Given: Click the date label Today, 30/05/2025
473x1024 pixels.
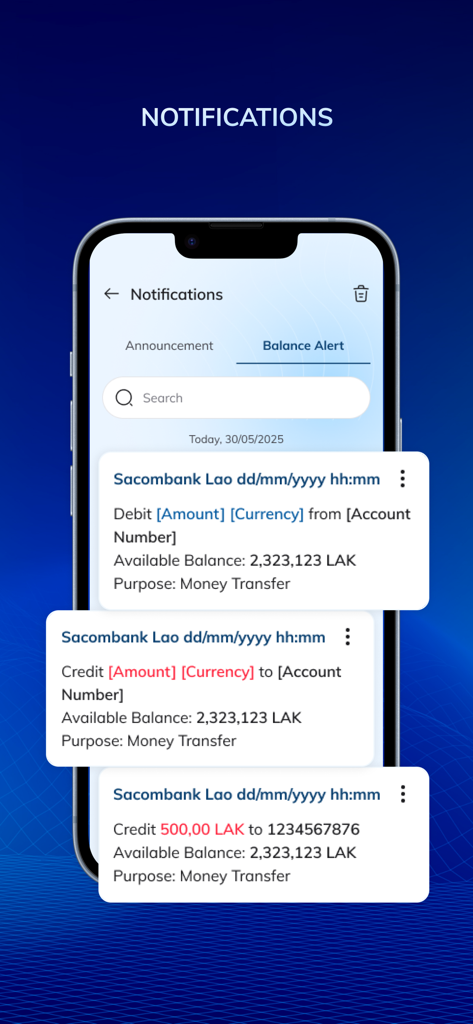Looking at the screenshot, I should (x=236, y=440).
